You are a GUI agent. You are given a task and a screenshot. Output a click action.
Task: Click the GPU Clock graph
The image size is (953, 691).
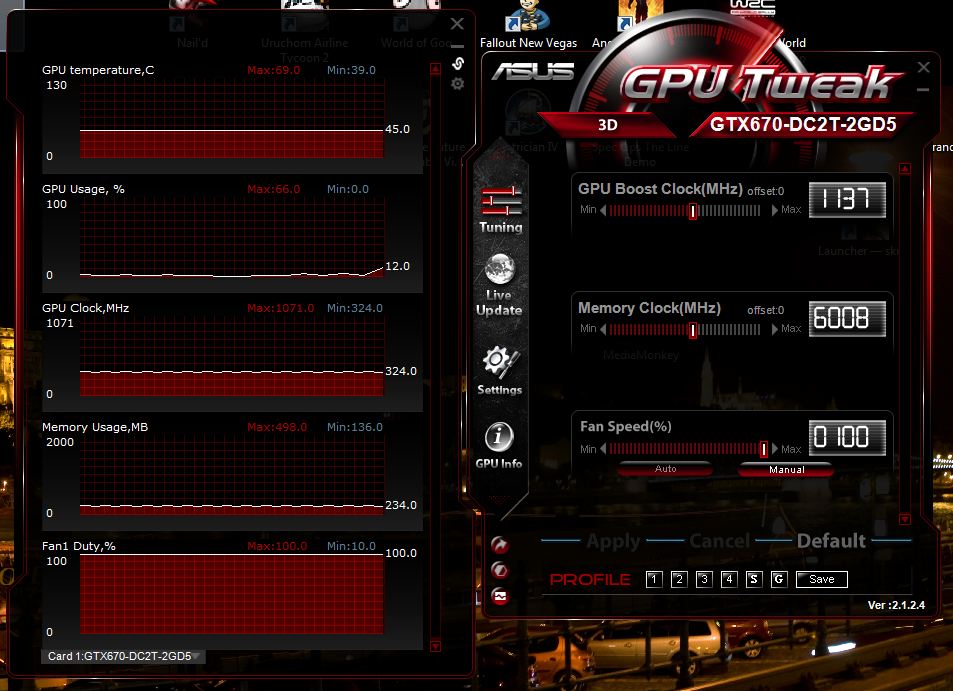232,358
